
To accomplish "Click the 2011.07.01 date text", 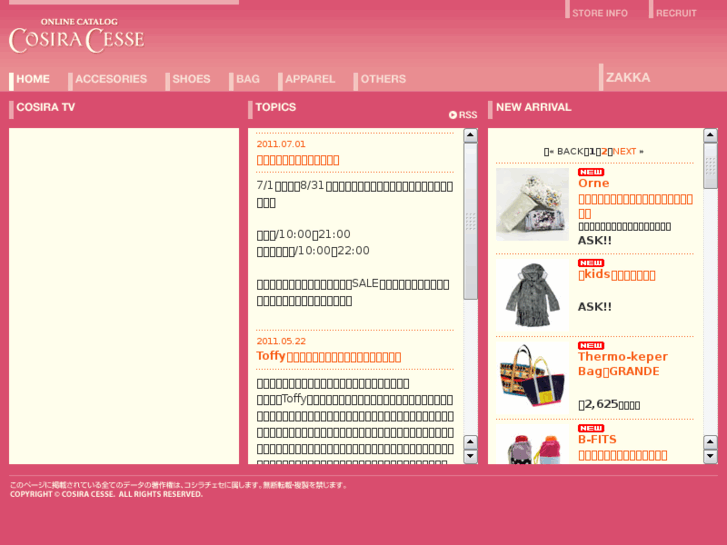I will (x=281, y=144).
